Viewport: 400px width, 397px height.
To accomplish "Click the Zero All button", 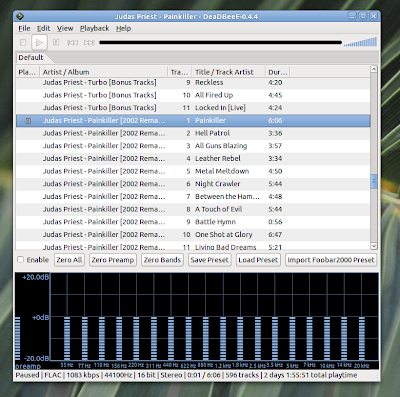I will [69, 260].
